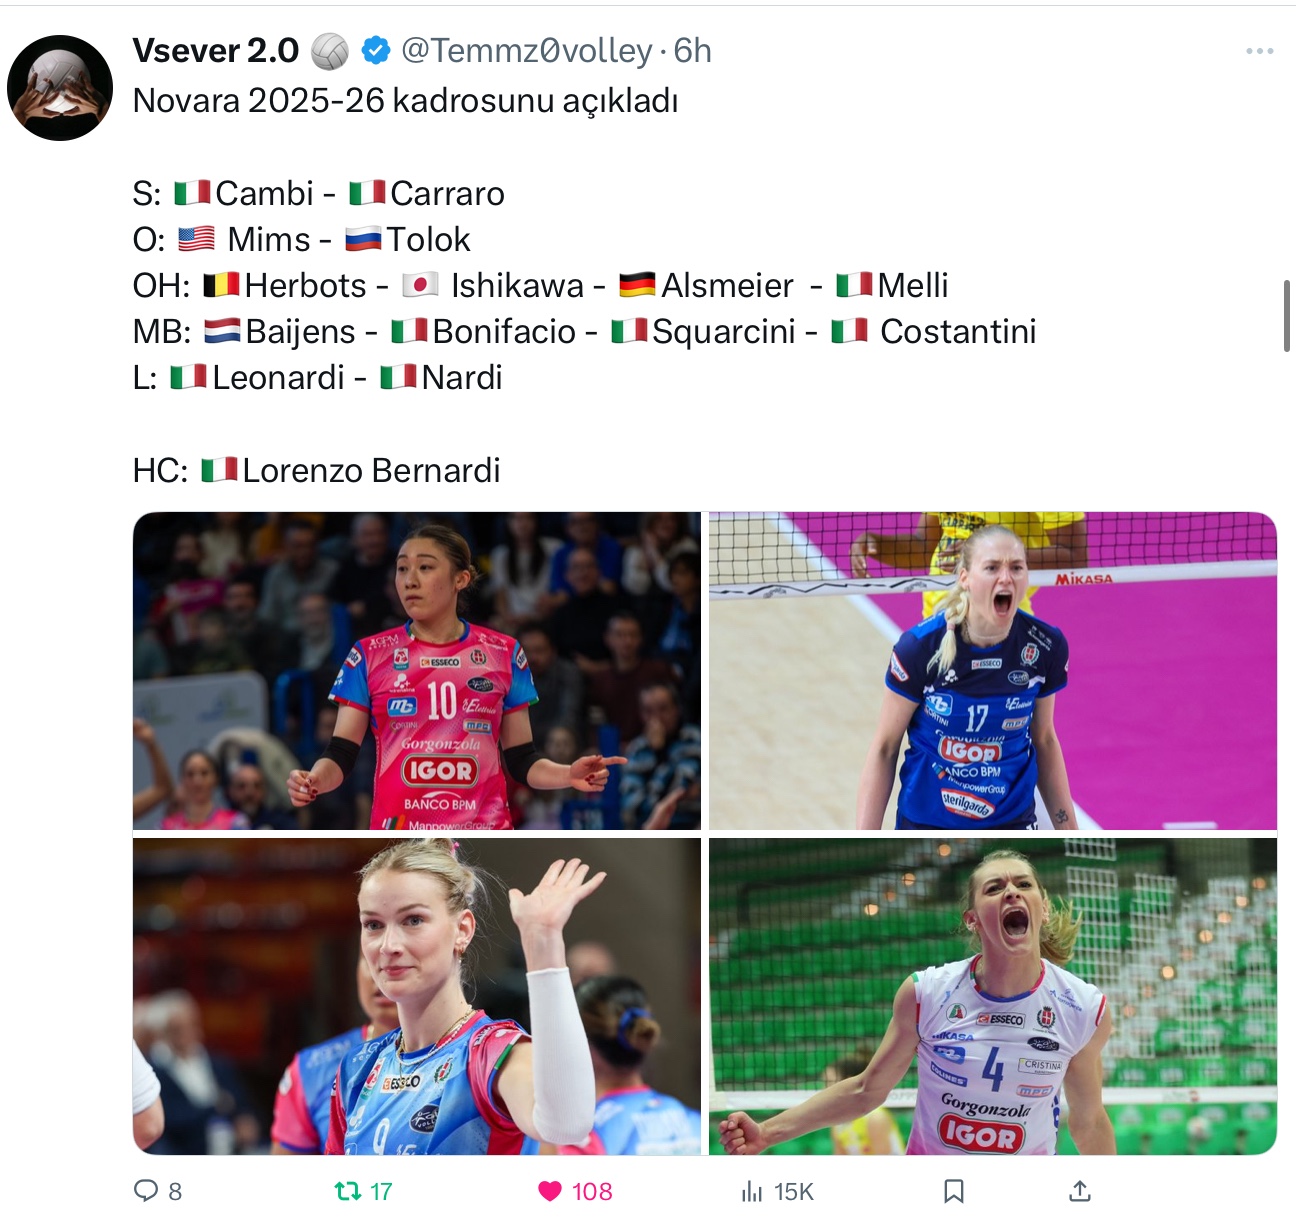1296x1225 pixels.
Task: Bookmark this tweet
Action: (x=954, y=1191)
